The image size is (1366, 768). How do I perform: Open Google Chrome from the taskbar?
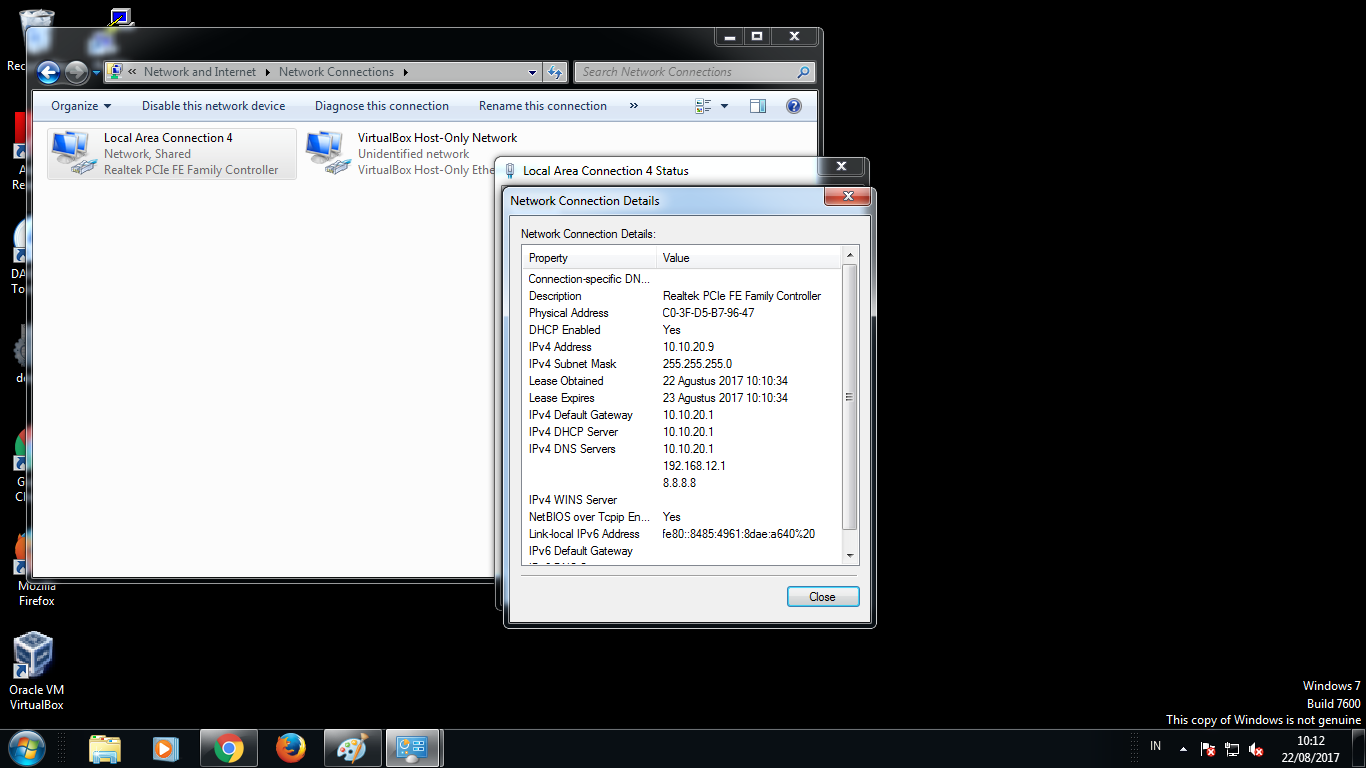228,747
